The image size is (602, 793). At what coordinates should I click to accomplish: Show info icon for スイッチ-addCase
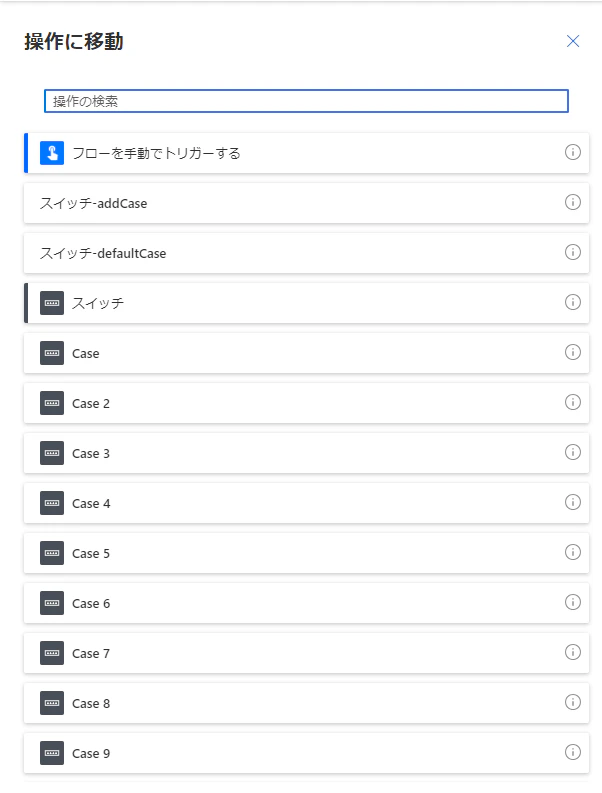(573, 202)
